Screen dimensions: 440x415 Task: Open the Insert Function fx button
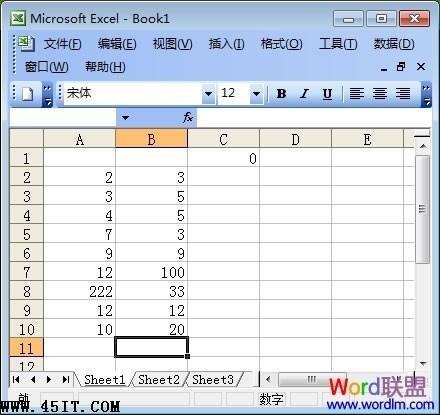188,117
